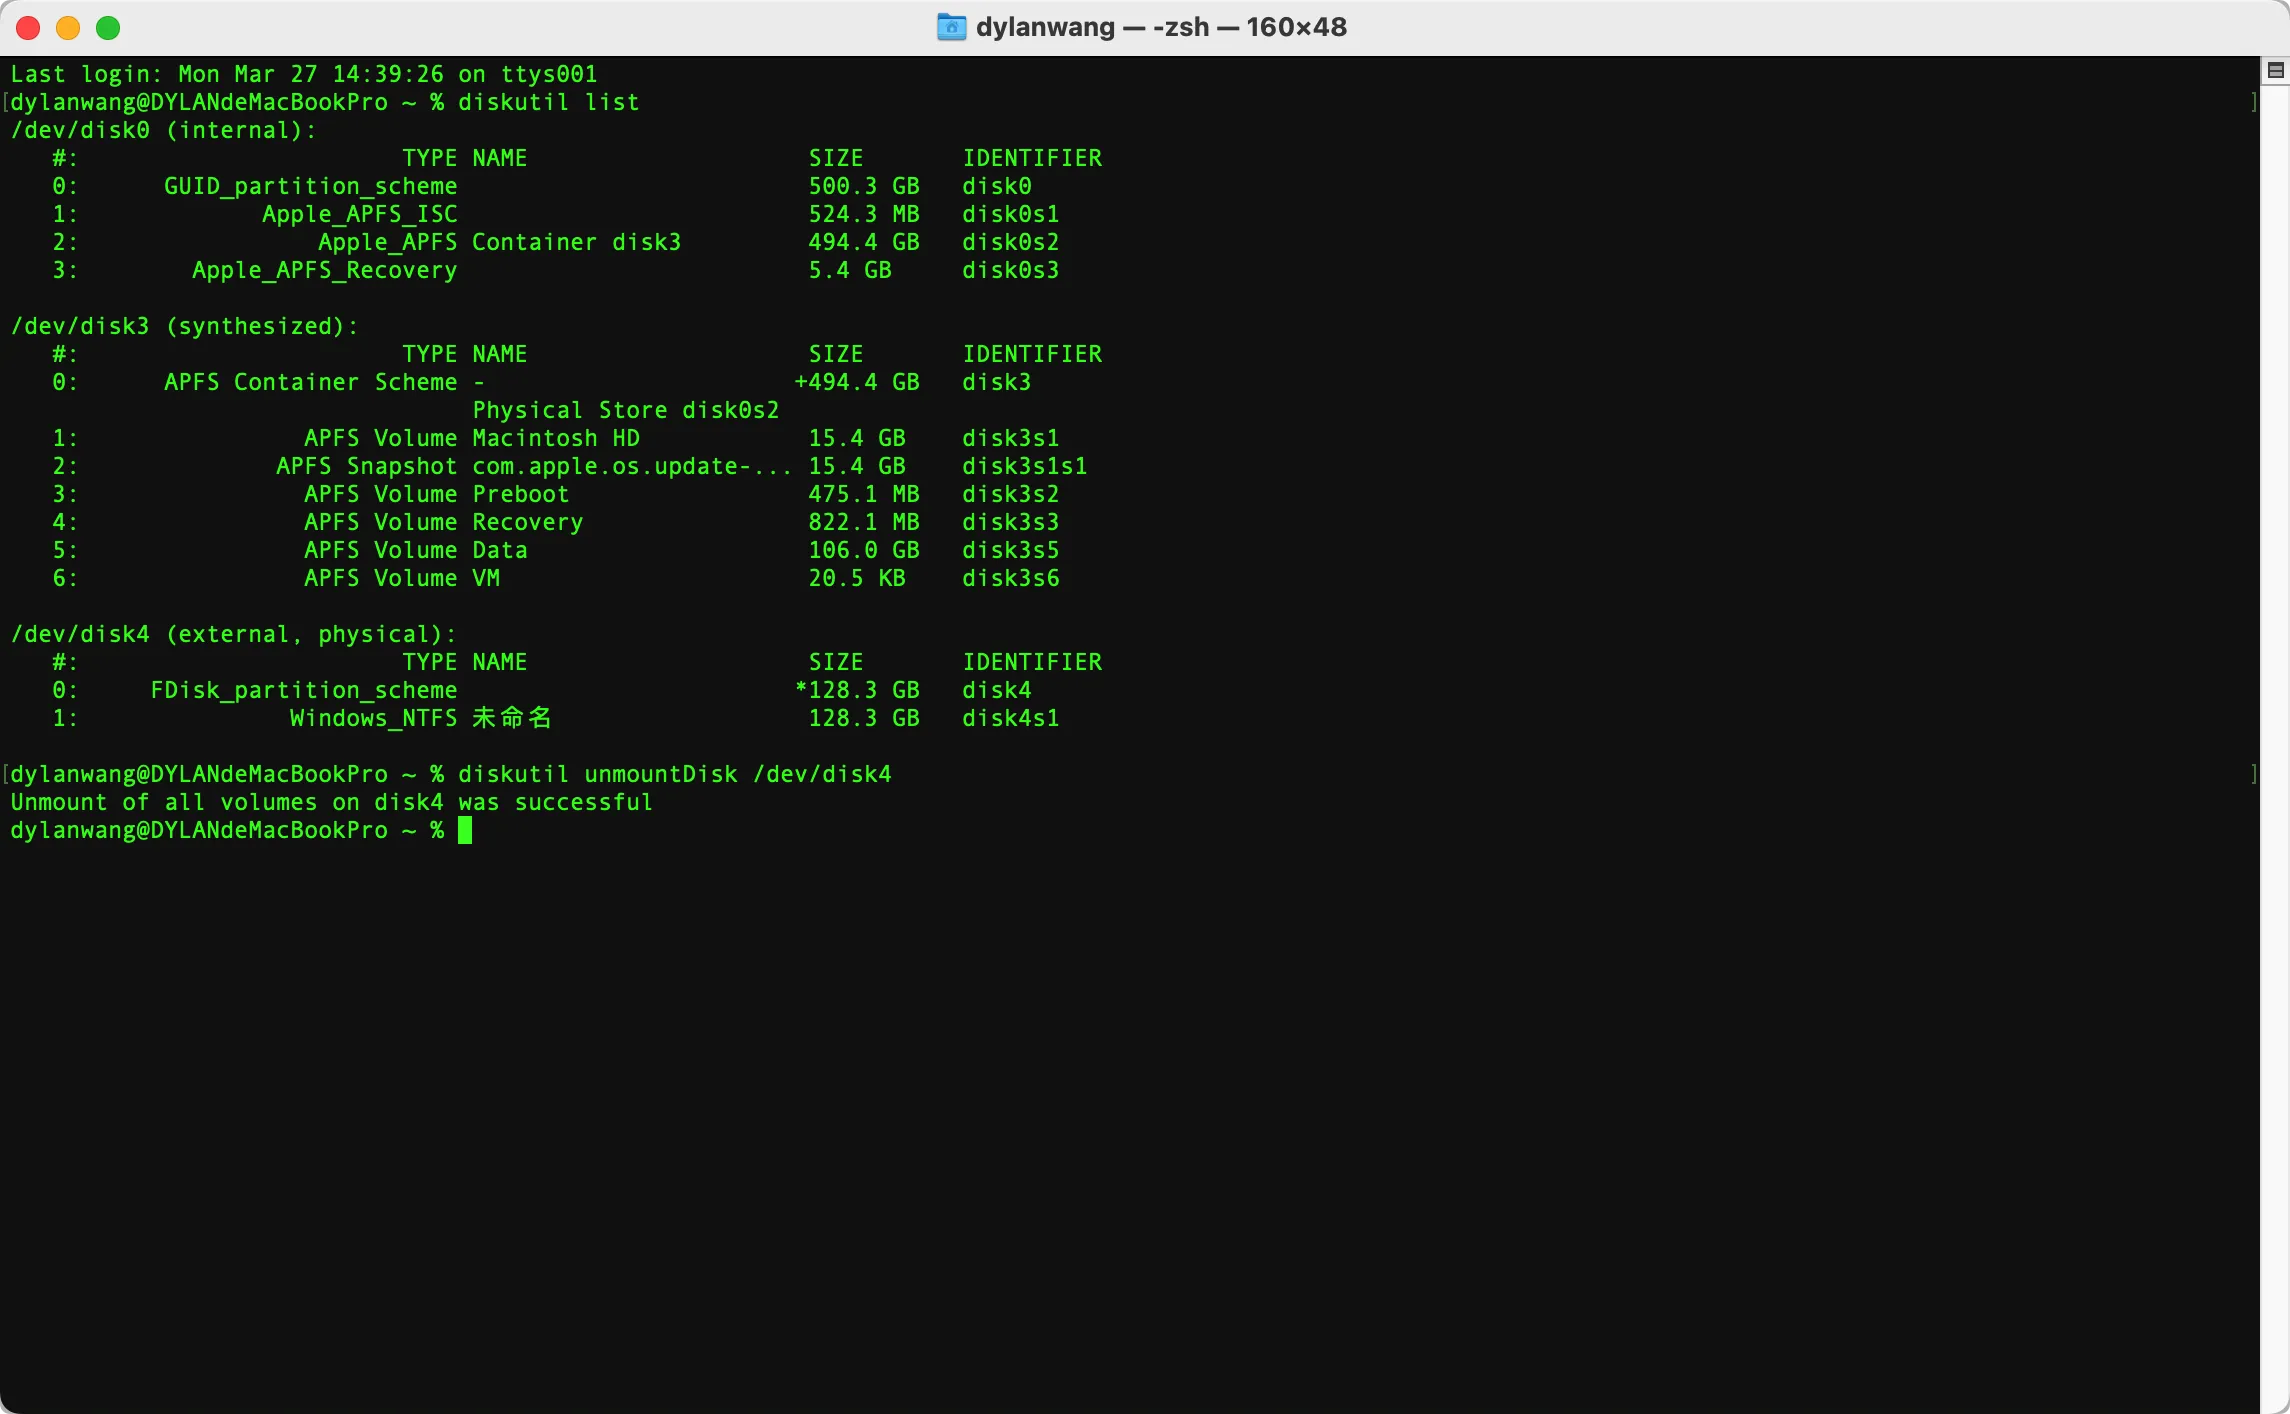Click the 'Unmount of all volumes' result line
The height and width of the screenshot is (1414, 2290).
(x=331, y=802)
